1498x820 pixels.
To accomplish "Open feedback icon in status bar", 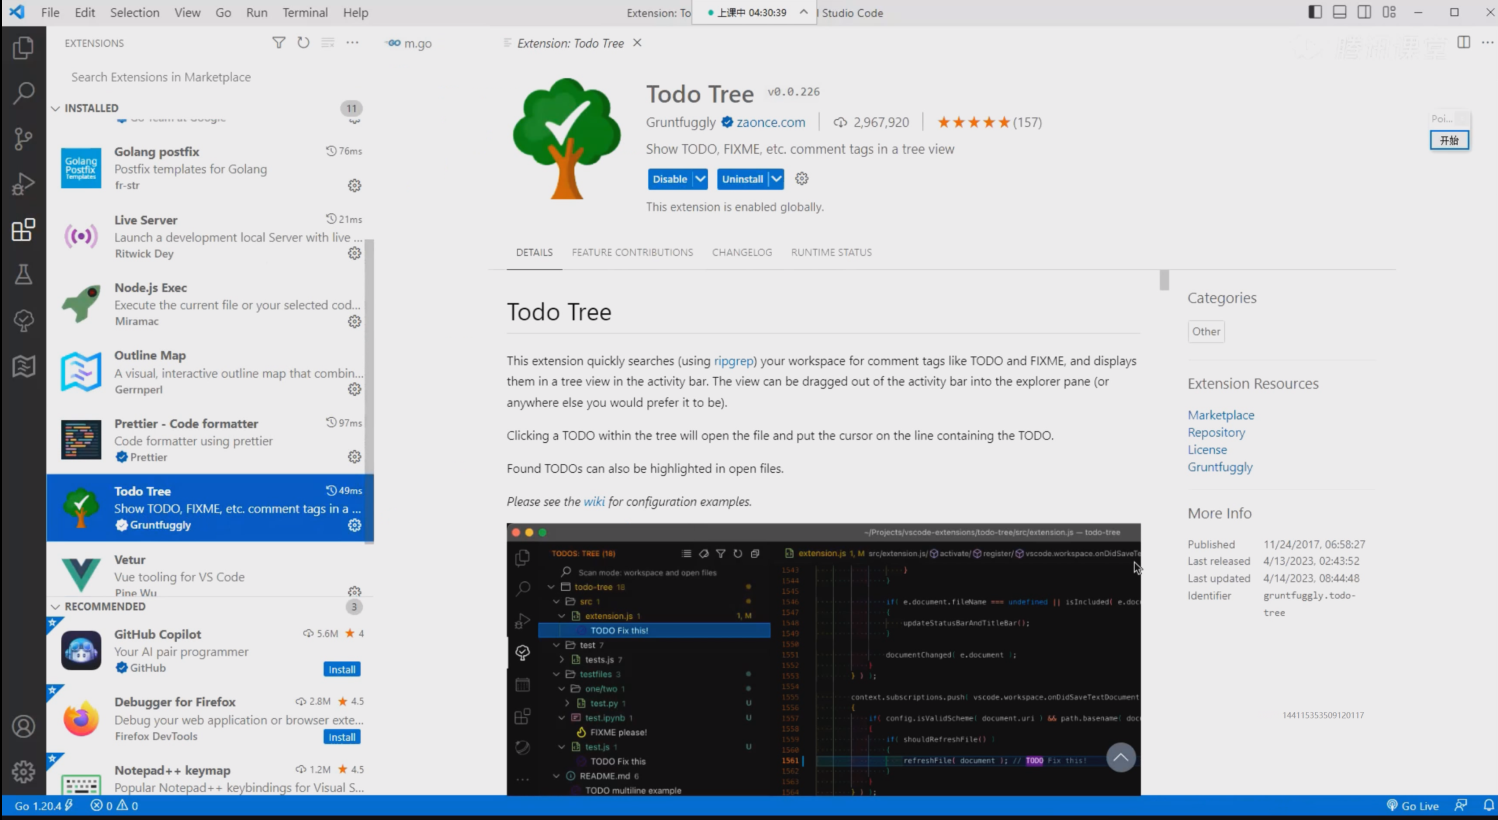I will [1461, 805].
